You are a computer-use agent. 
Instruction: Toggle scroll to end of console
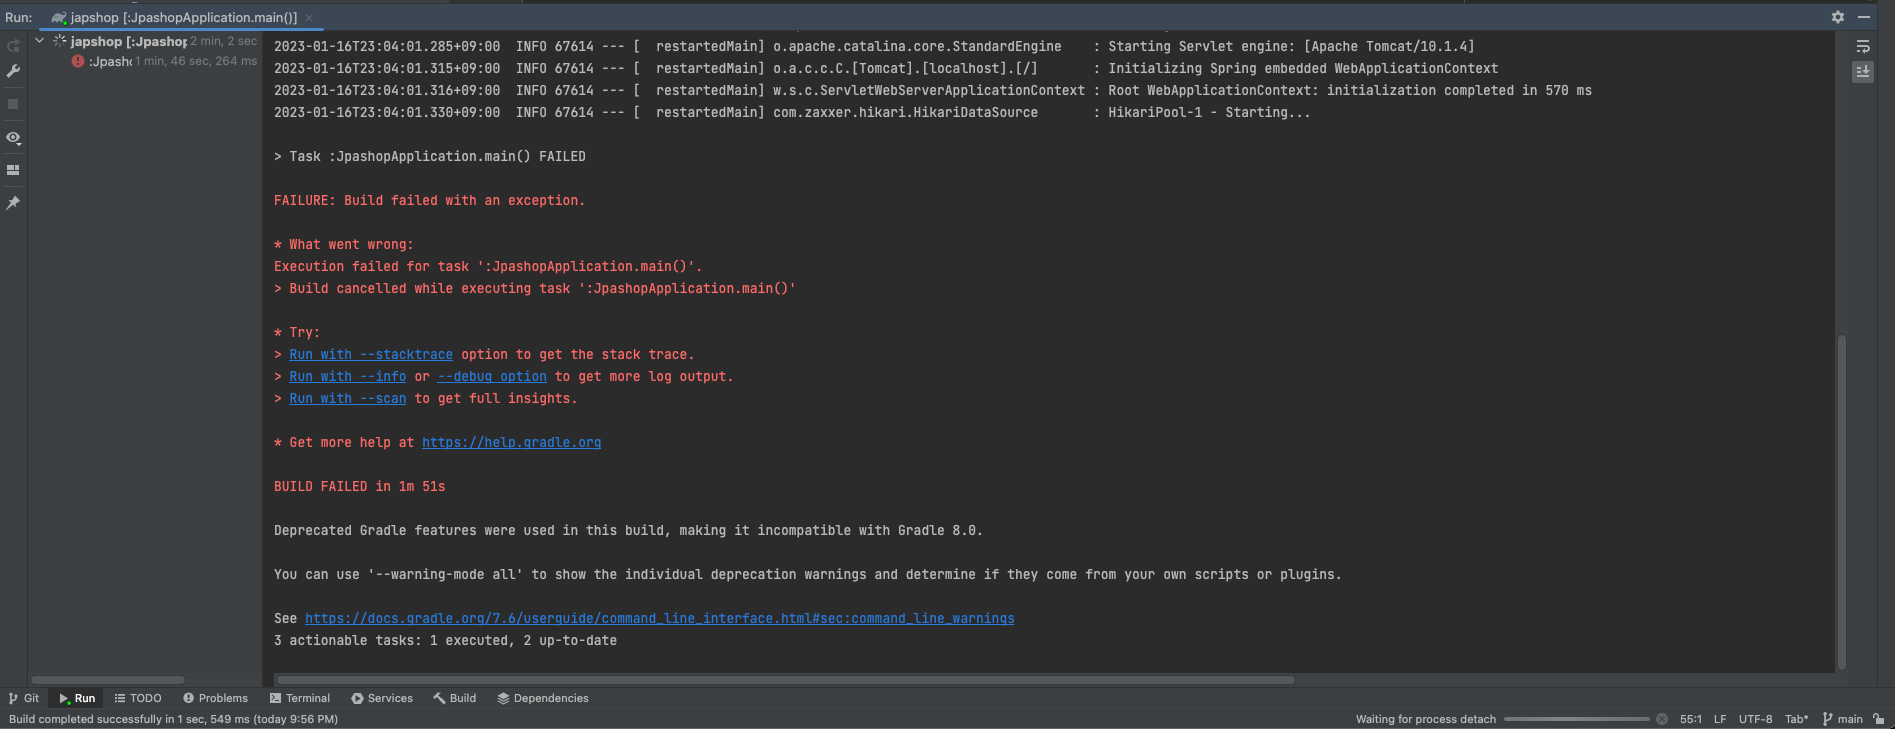pos(1863,72)
